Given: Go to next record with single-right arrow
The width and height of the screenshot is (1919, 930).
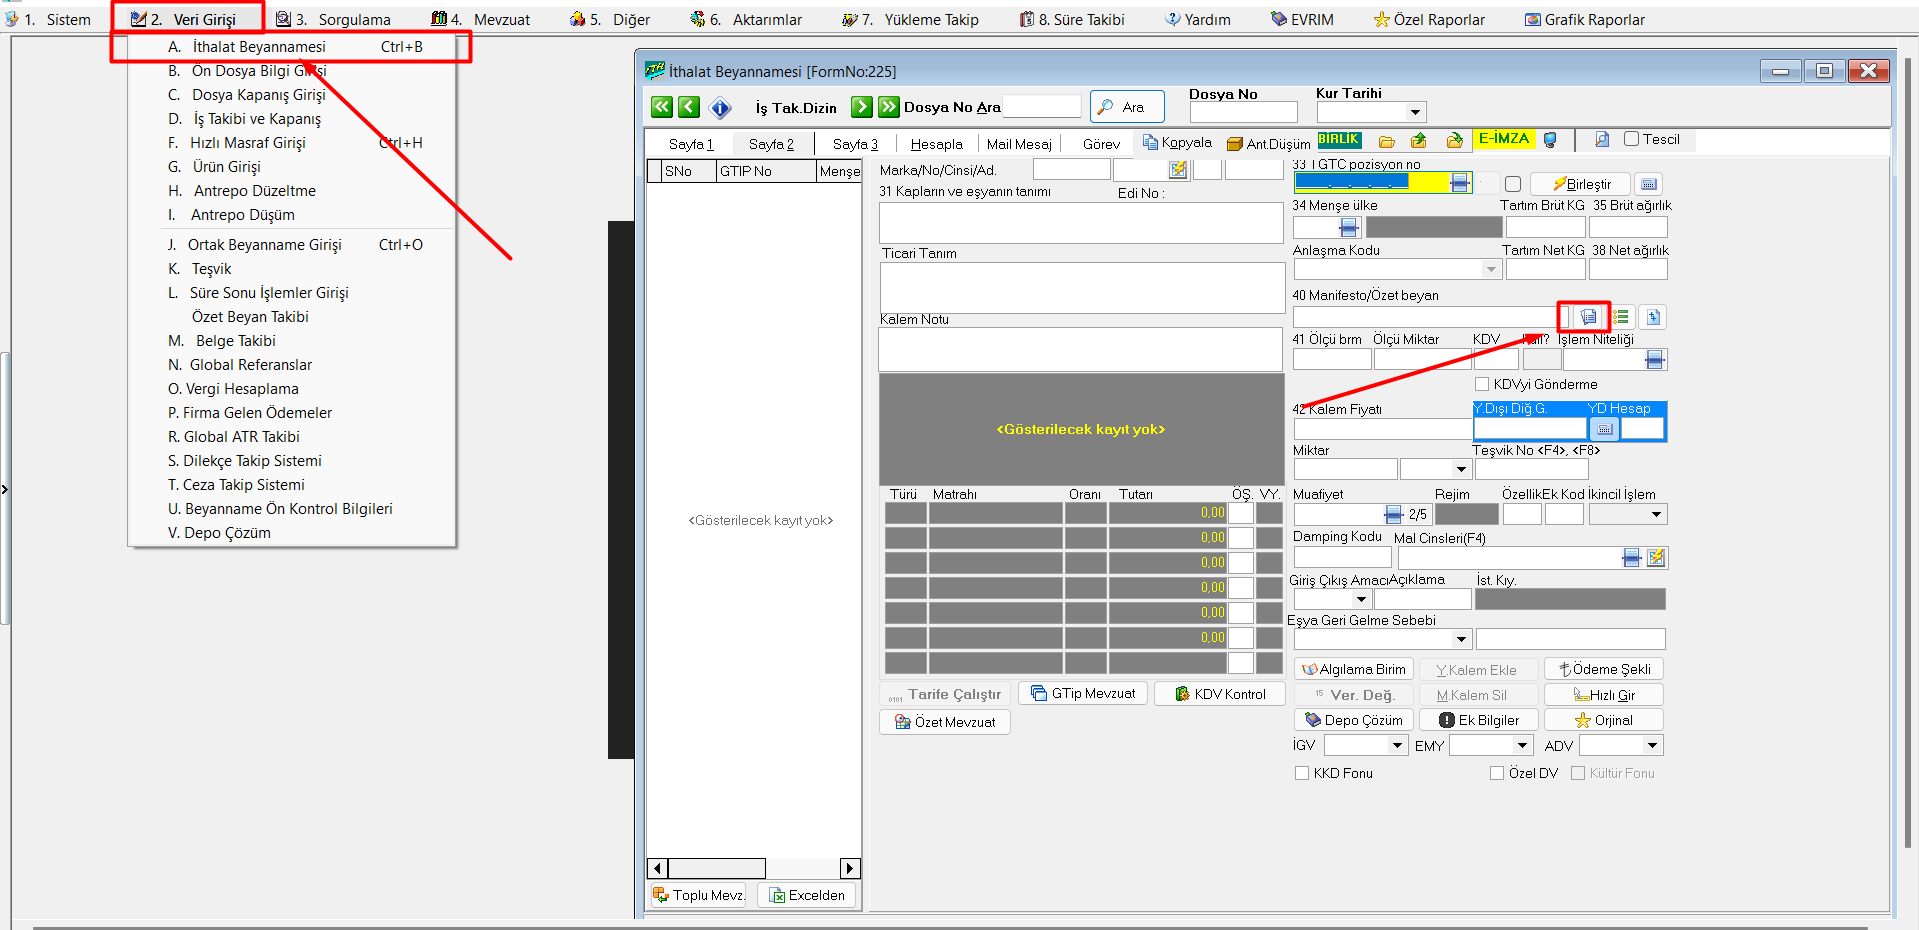Looking at the screenshot, I should click(x=862, y=107).
